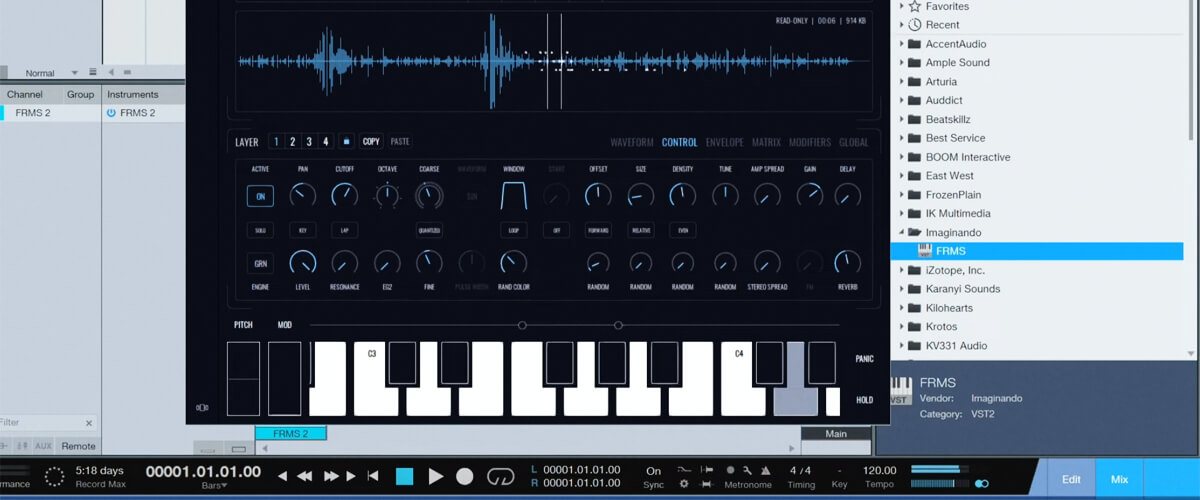This screenshot has height=500, width=1200.
Task: Toggle the layer lock icon beside COPY
Action: [x=347, y=141]
